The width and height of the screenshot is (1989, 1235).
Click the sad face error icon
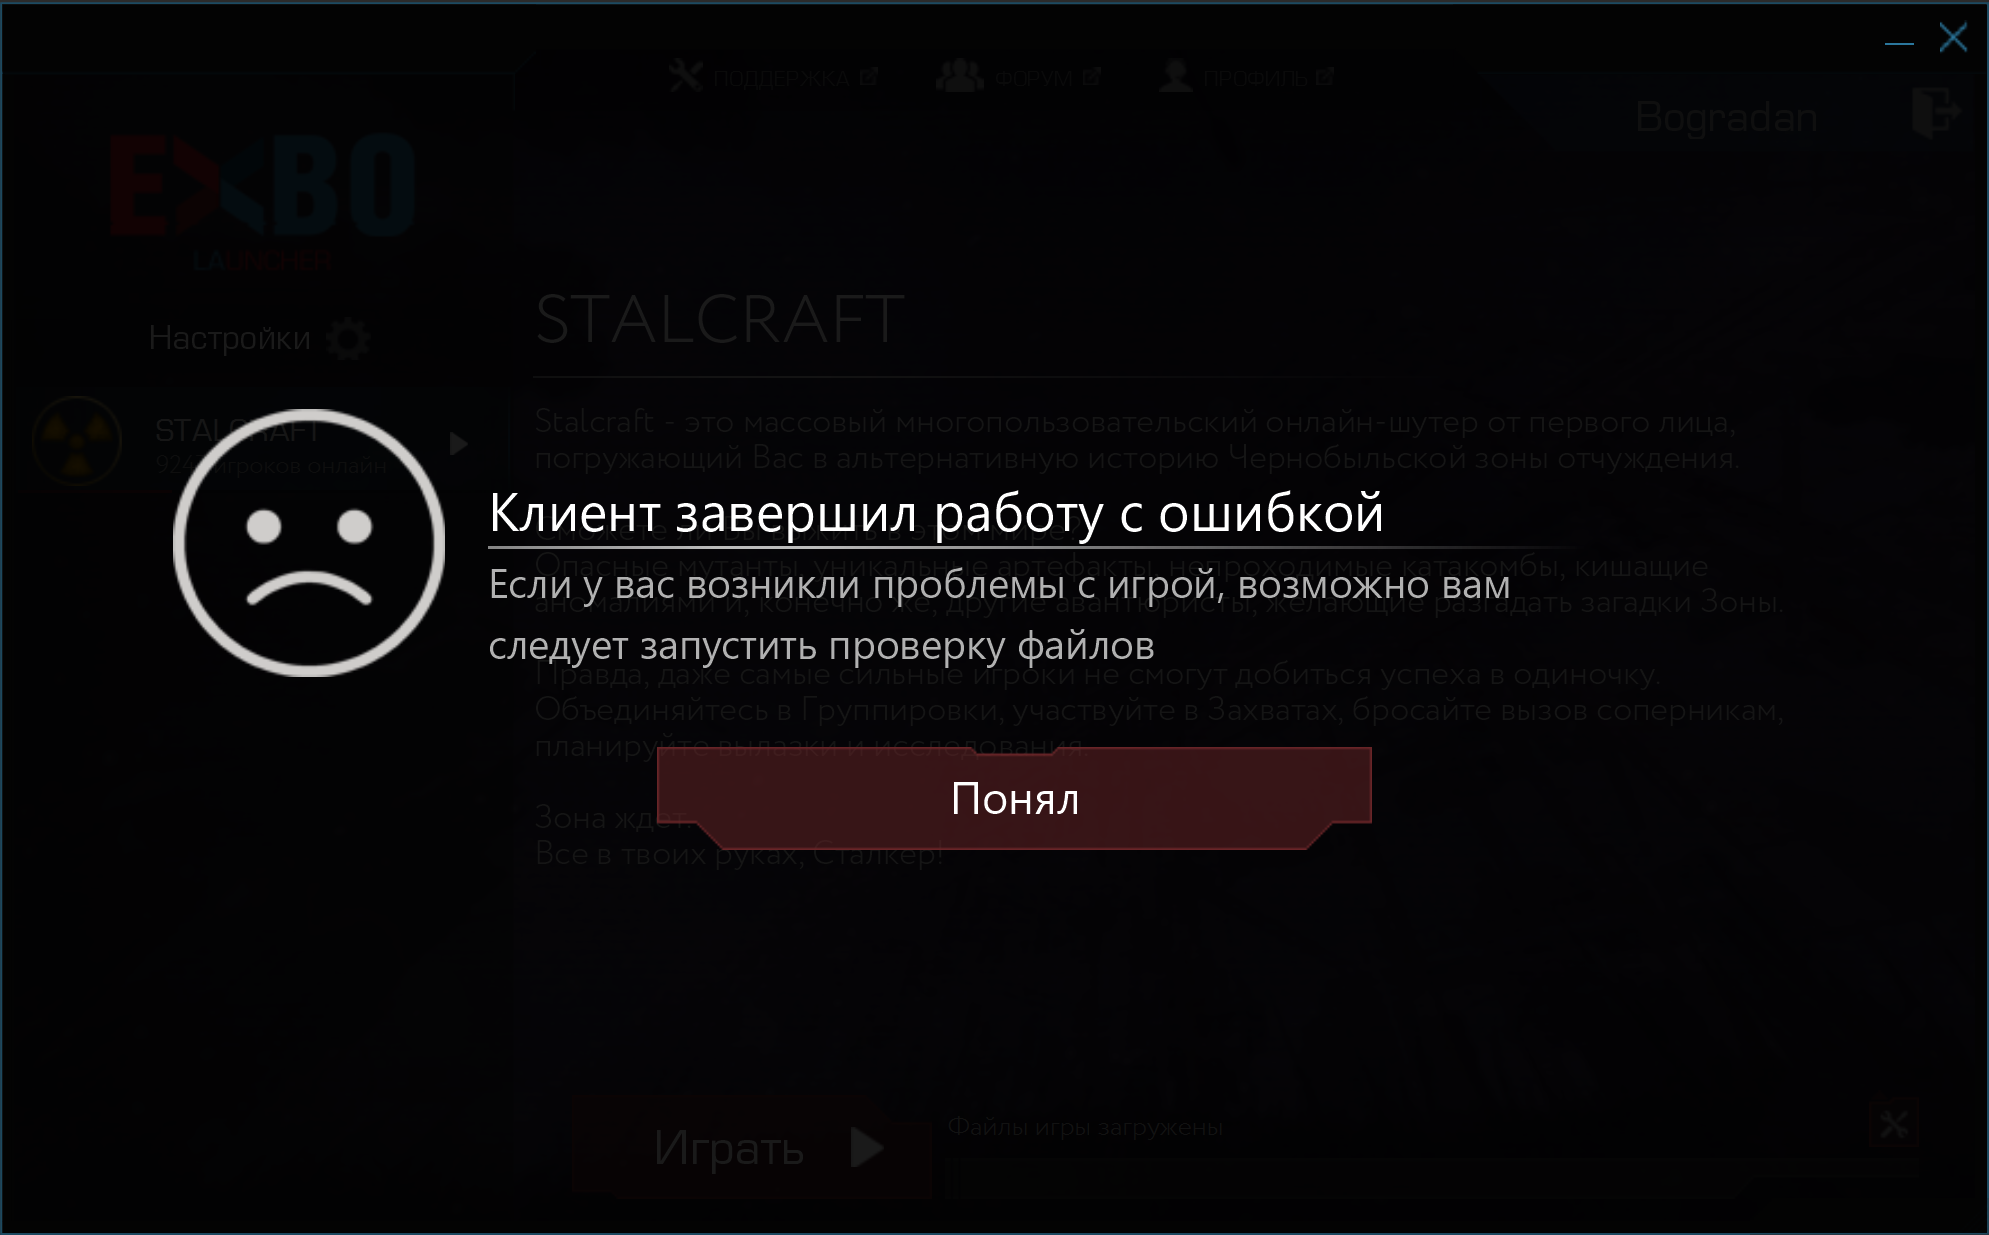[309, 543]
